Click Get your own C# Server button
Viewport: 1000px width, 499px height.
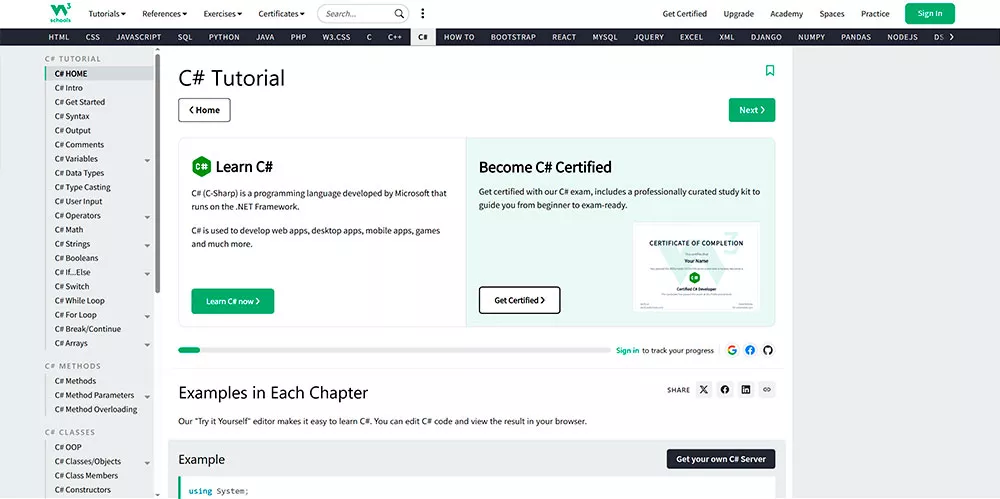point(721,459)
